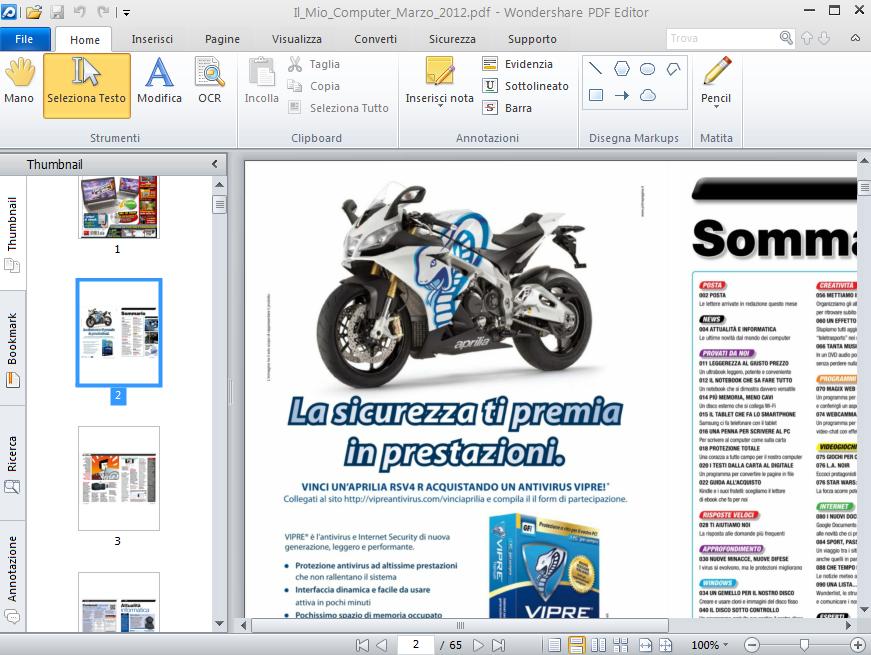Switch to continuous facing pages view

tap(620, 645)
